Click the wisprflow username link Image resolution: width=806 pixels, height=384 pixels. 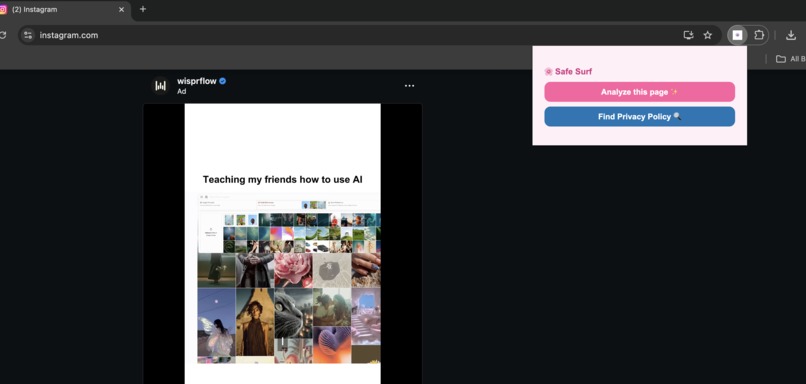[196, 81]
